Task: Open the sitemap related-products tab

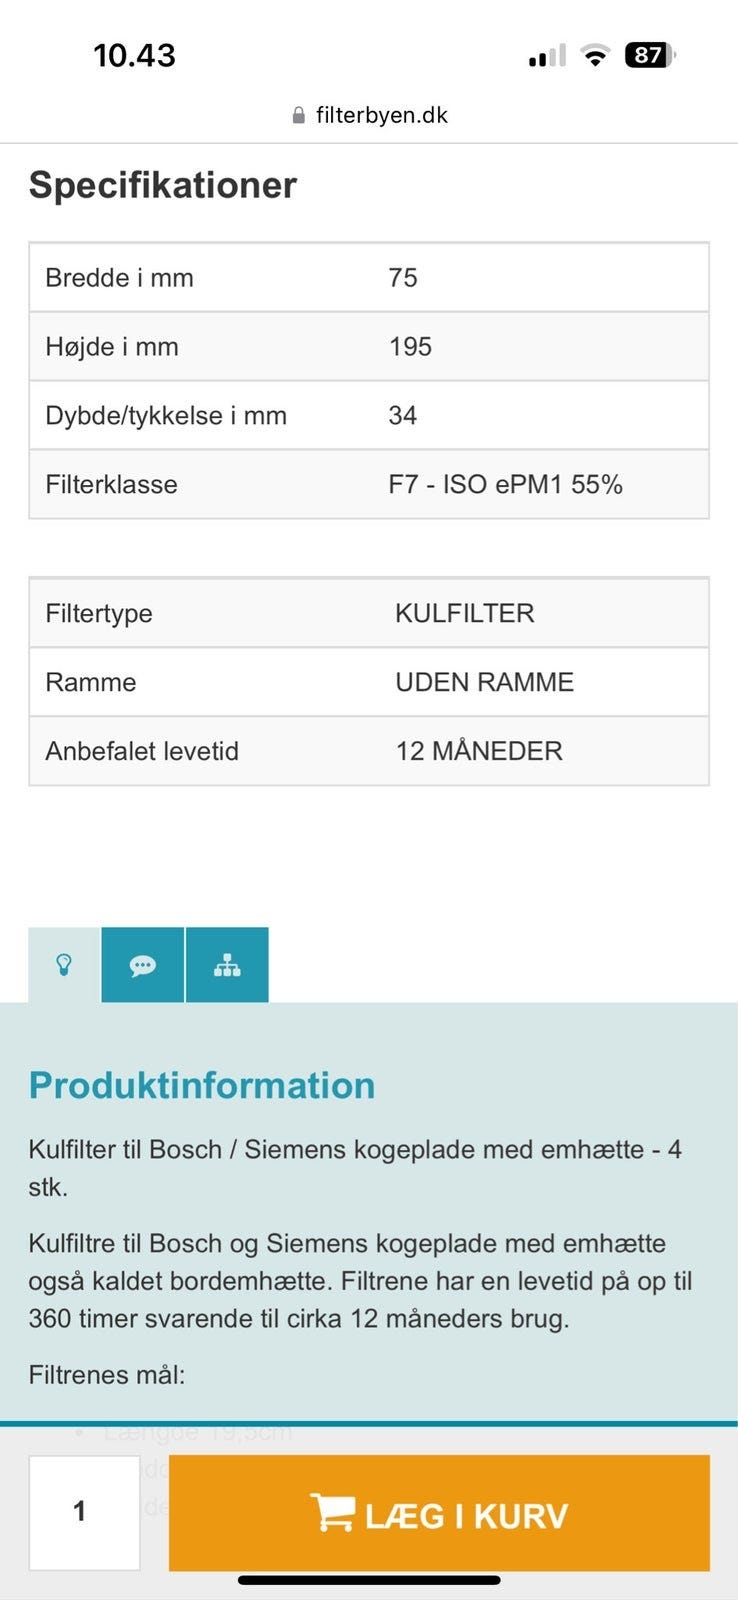Action: (227, 964)
